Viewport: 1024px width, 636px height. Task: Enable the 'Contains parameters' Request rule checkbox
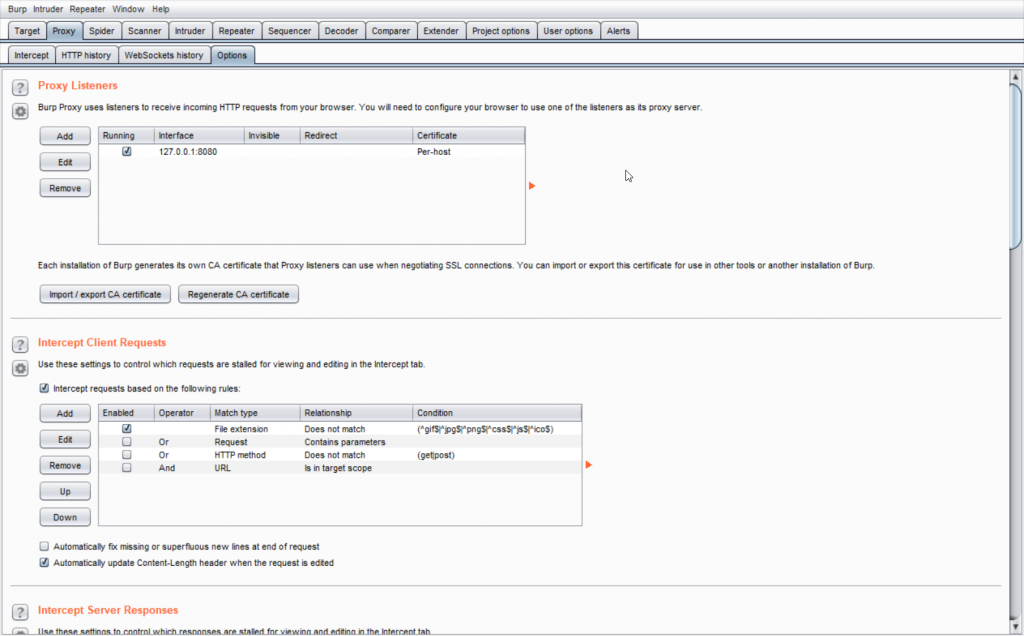click(126, 442)
